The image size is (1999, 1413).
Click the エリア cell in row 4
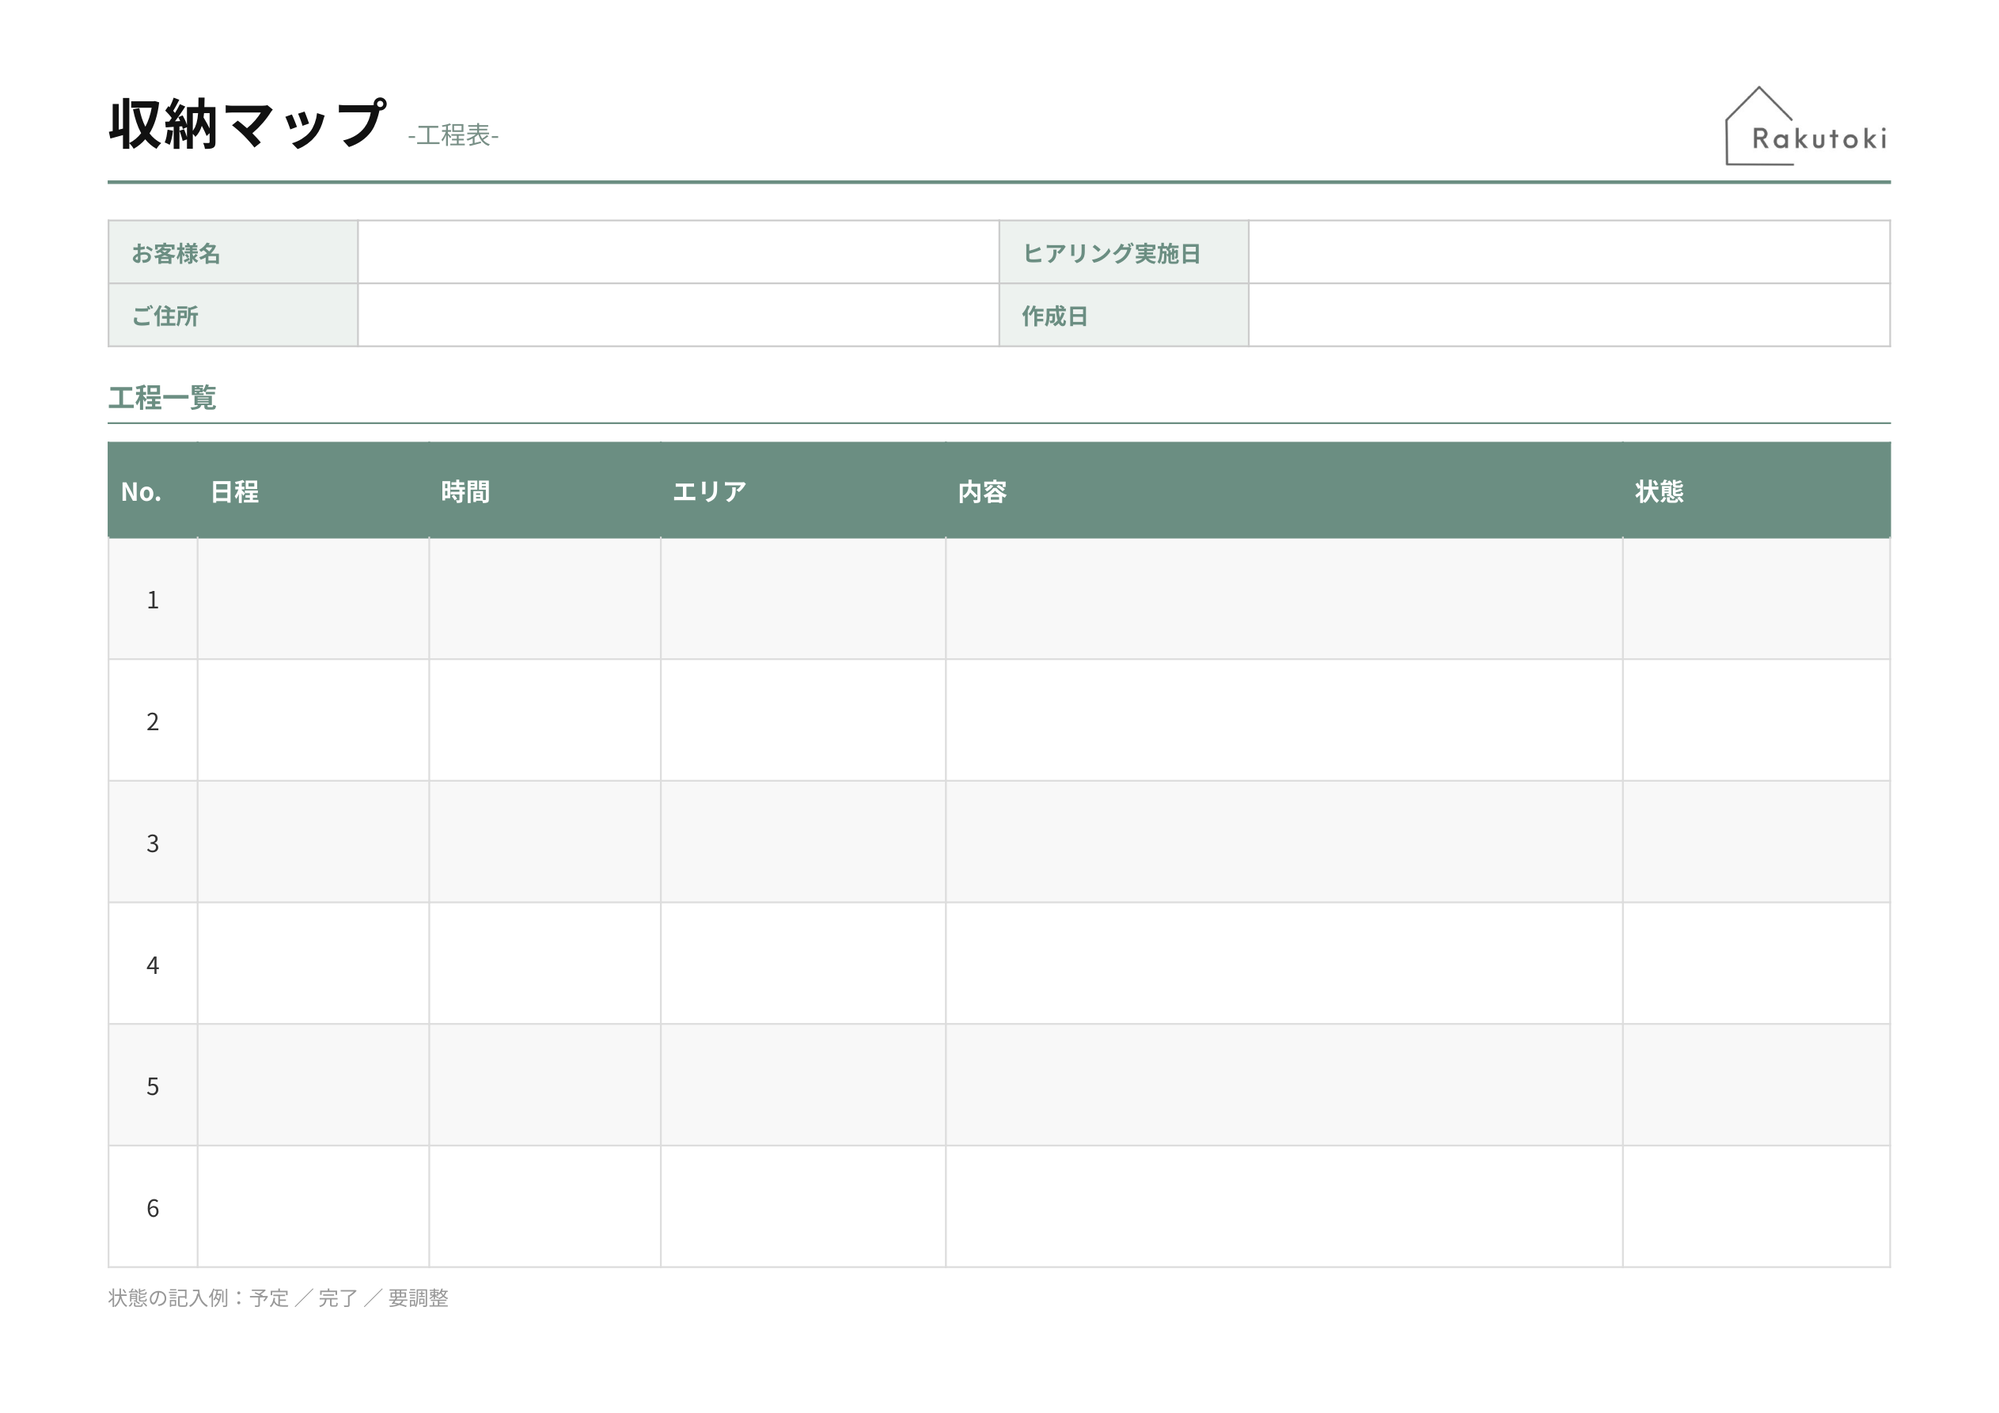click(803, 963)
